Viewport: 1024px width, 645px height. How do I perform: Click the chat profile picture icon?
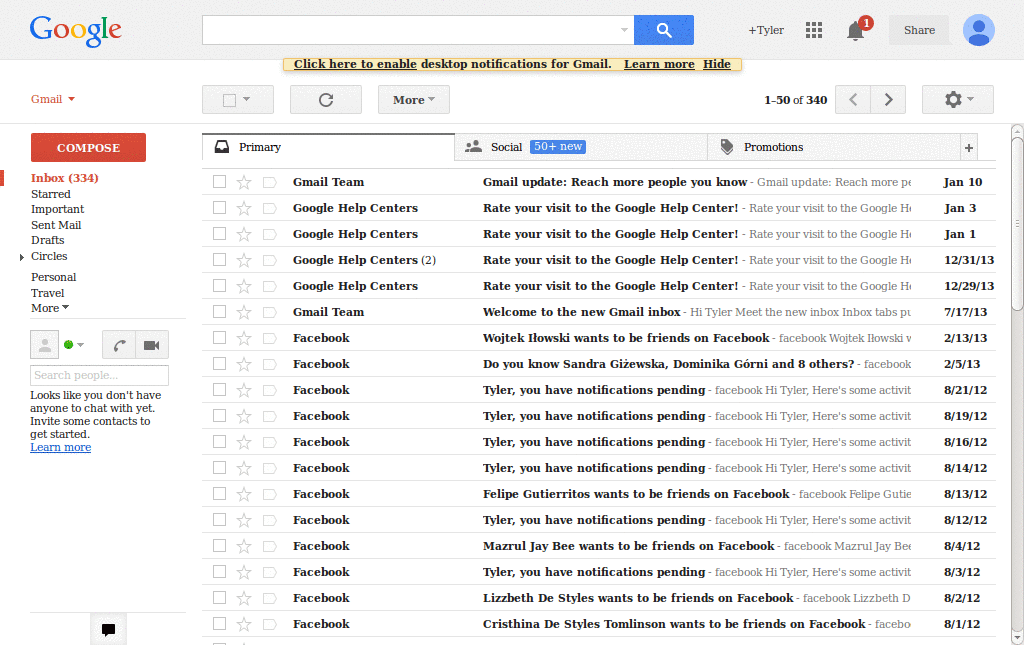(x=44, y=345)
